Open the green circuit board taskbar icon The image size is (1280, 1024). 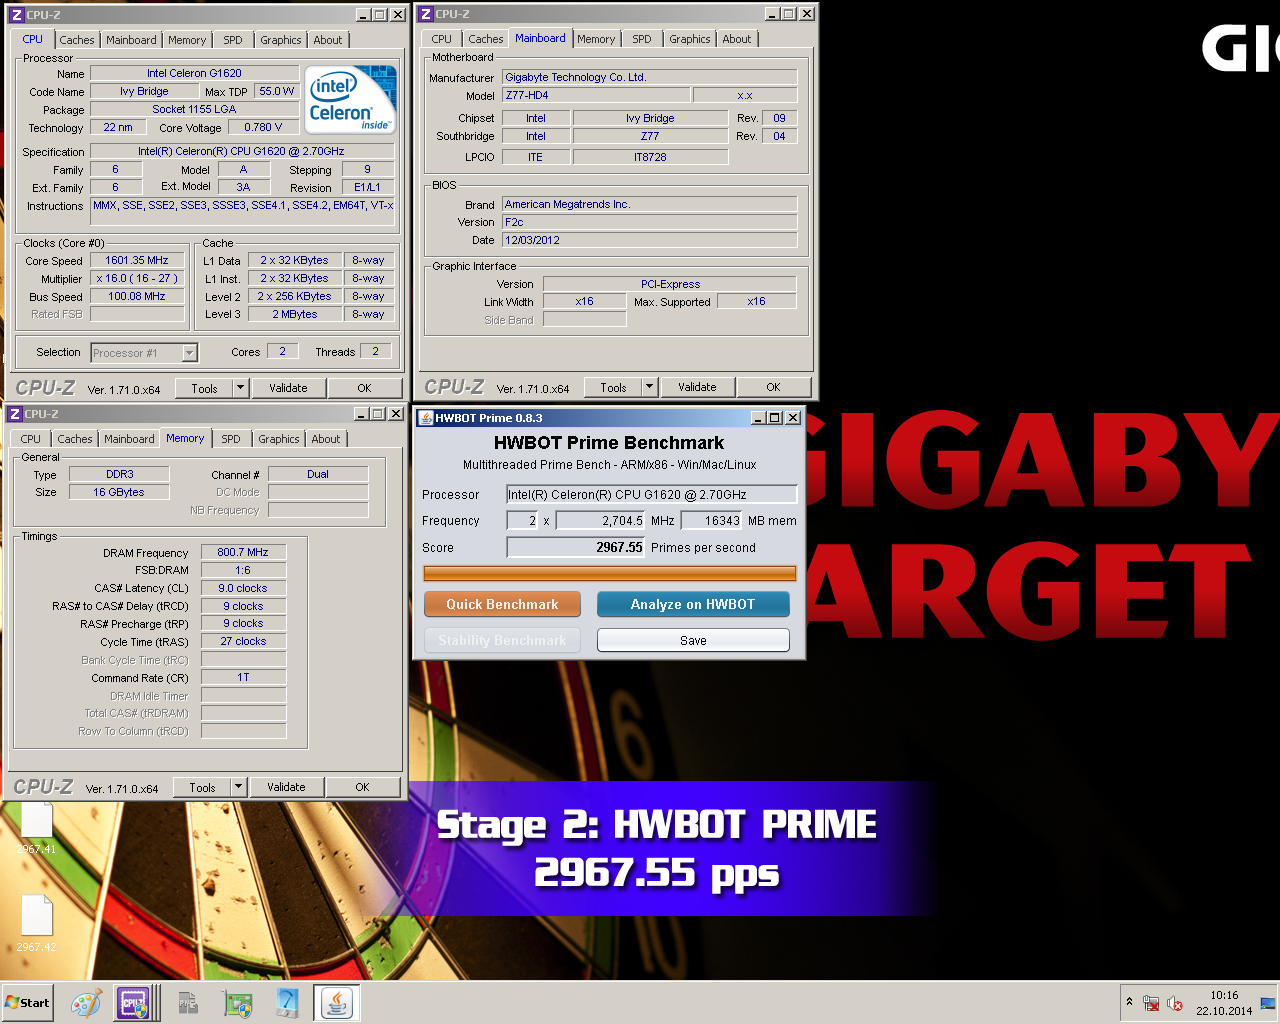[x=237, y=1003]
